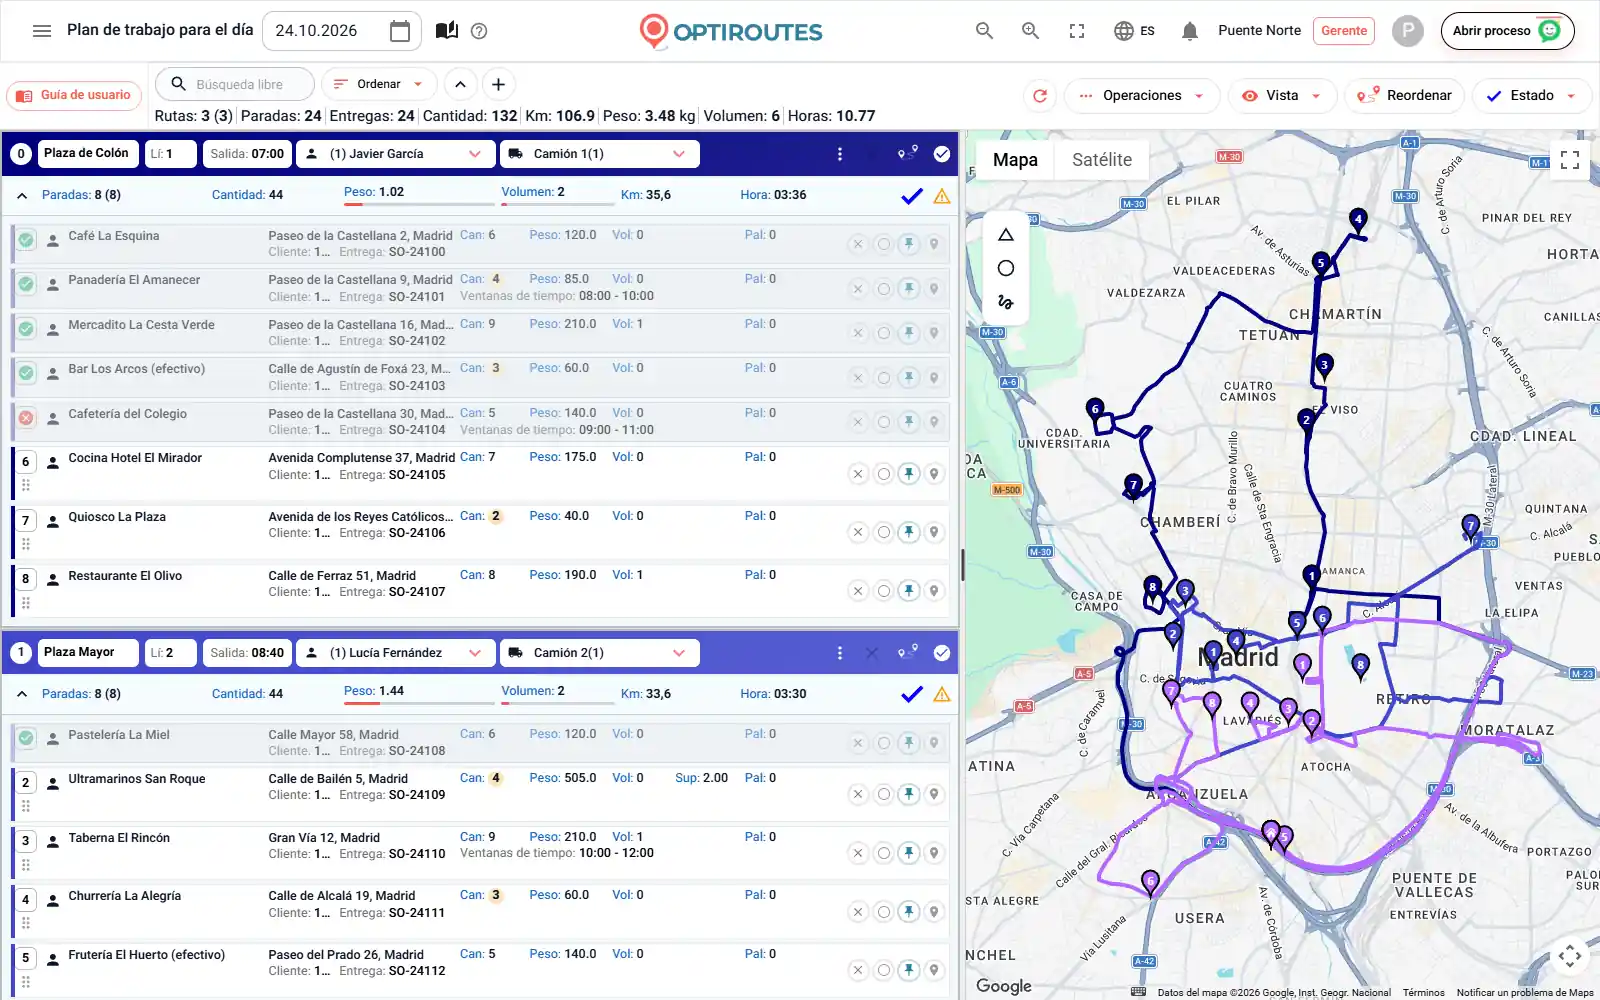Show Plaza Mayor route on map icon

point(907,652)
